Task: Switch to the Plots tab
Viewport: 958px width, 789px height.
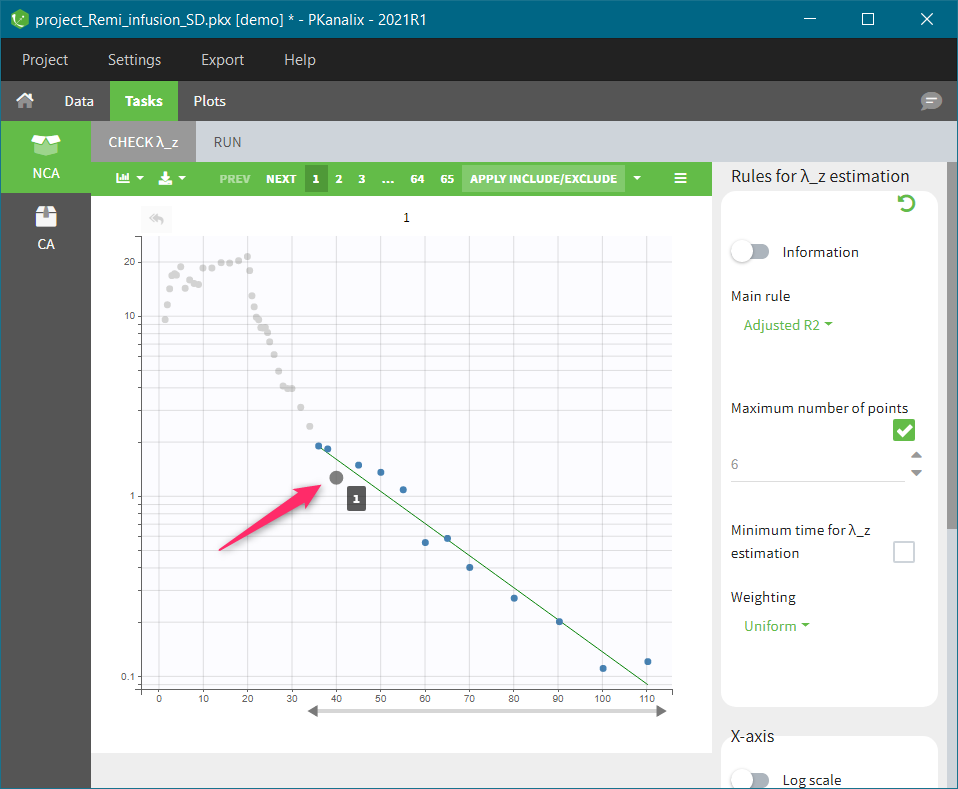Action: click(x=209, y=101)
